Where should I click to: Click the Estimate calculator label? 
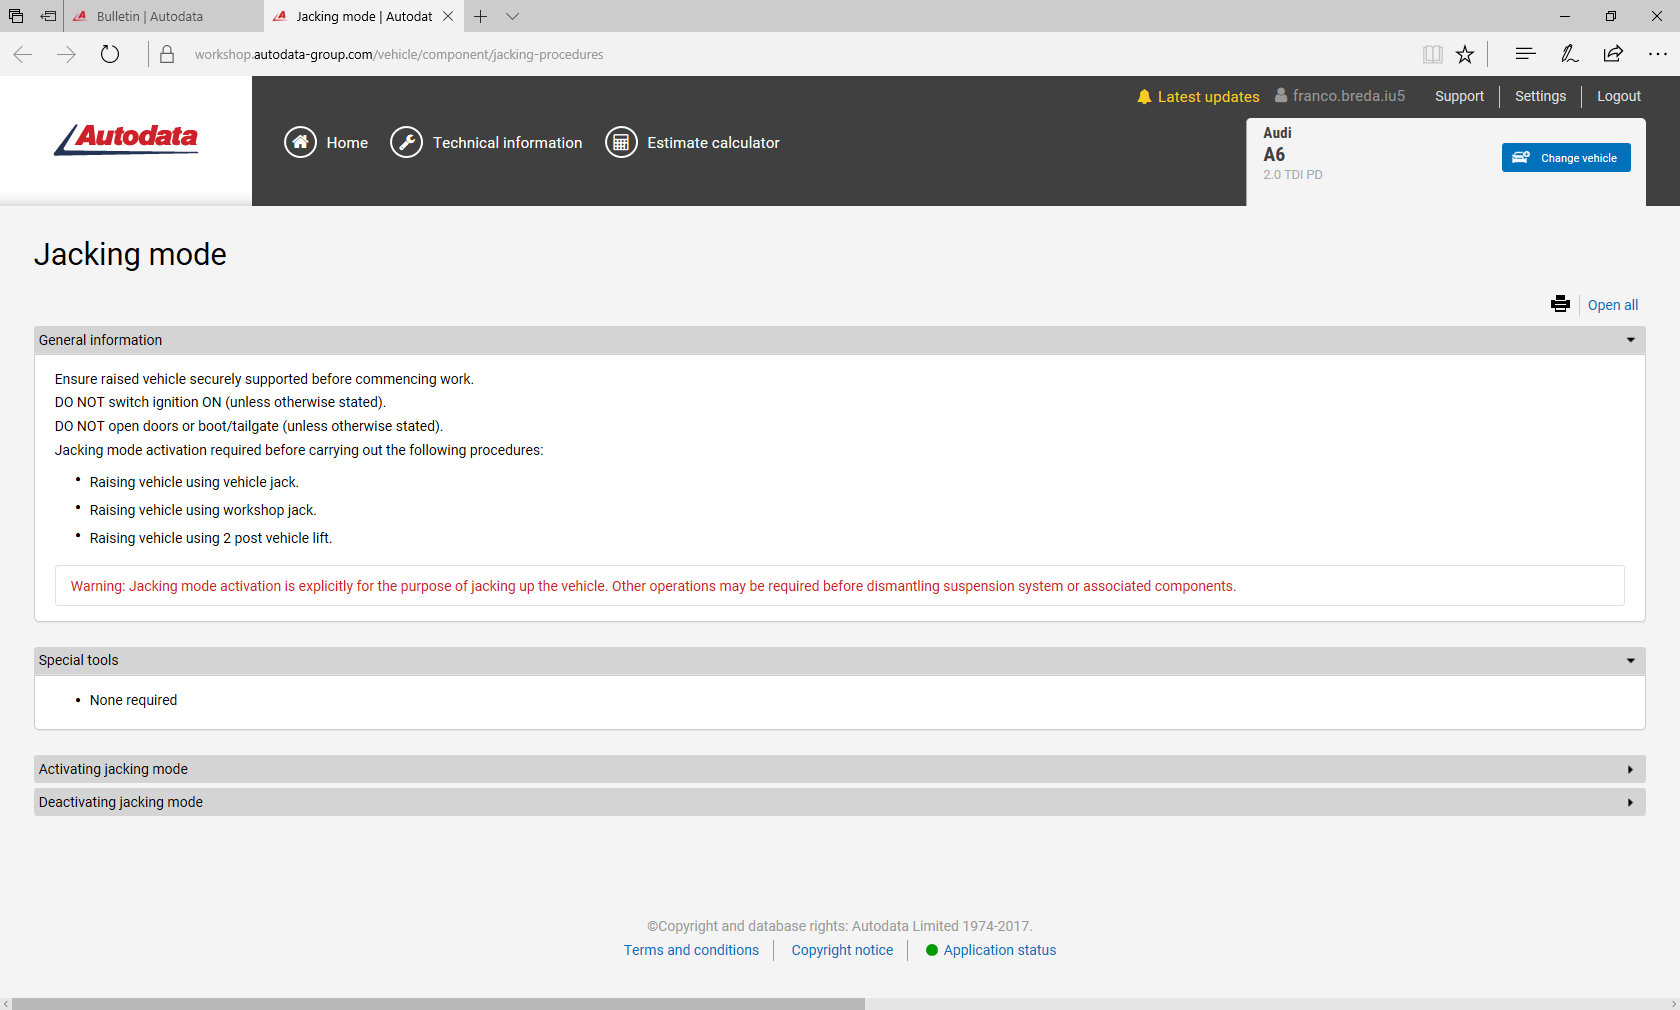713,143
